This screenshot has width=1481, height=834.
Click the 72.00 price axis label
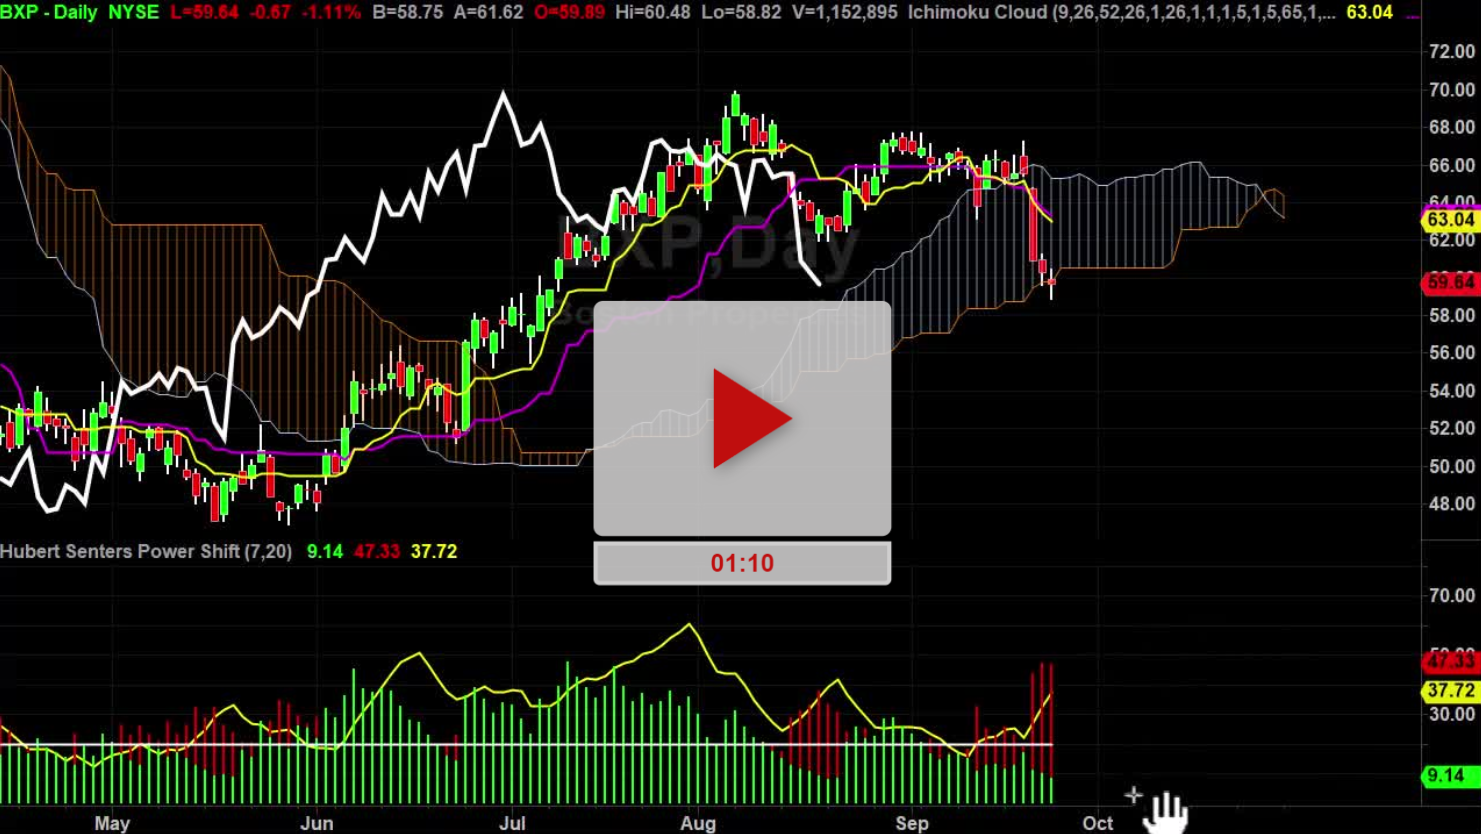click(x=1452, y=52)
